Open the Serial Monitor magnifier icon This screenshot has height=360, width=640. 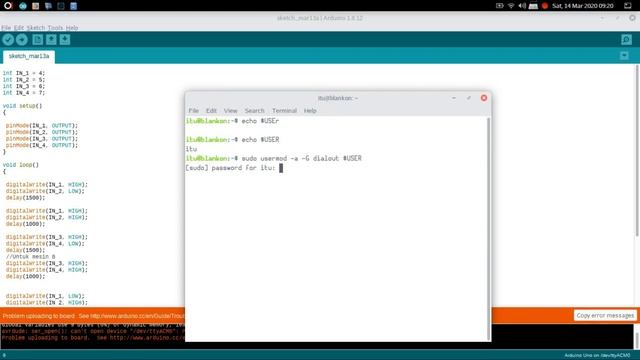[x=627, y=40]
